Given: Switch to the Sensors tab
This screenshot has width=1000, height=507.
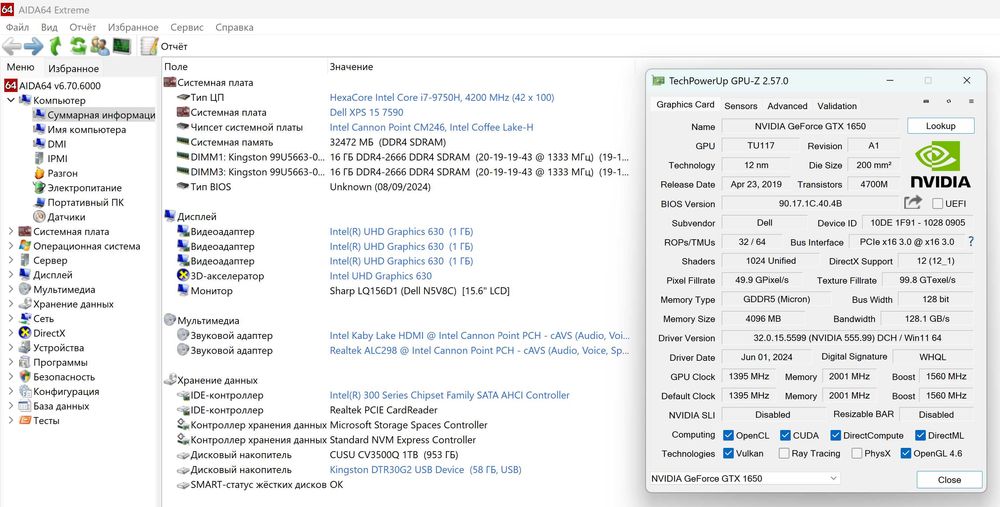Looking at the screenshot, I should tap(740, 105).
